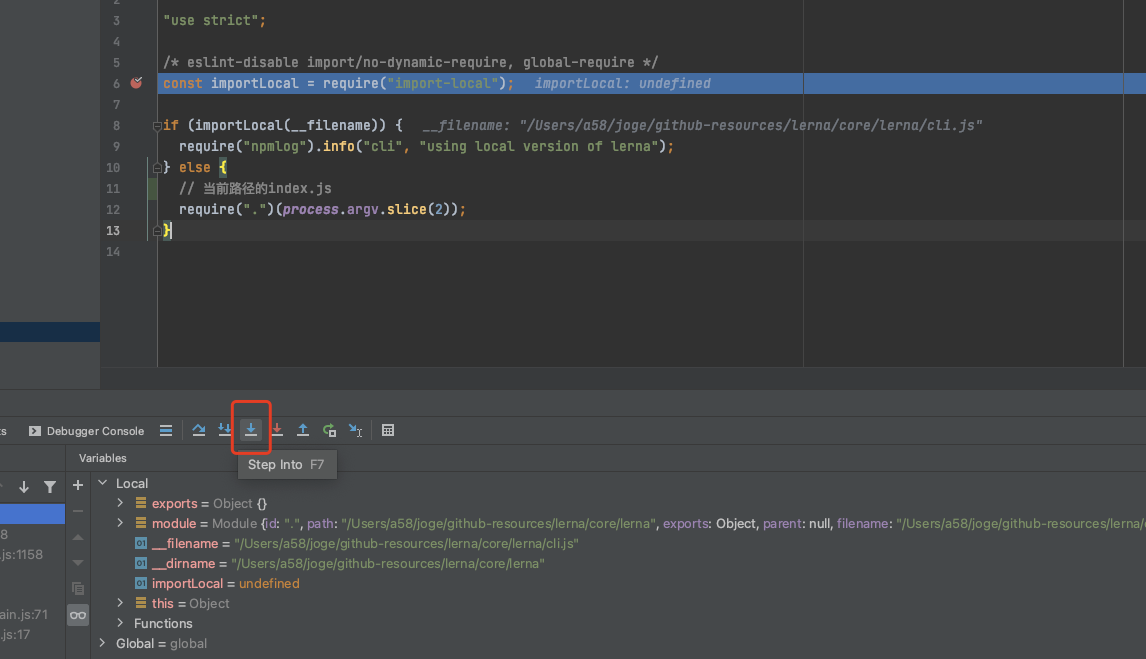Click the Step Out upward arrow icon
This screenshot has height=659, width=1146.
click(x=303, y=430)
